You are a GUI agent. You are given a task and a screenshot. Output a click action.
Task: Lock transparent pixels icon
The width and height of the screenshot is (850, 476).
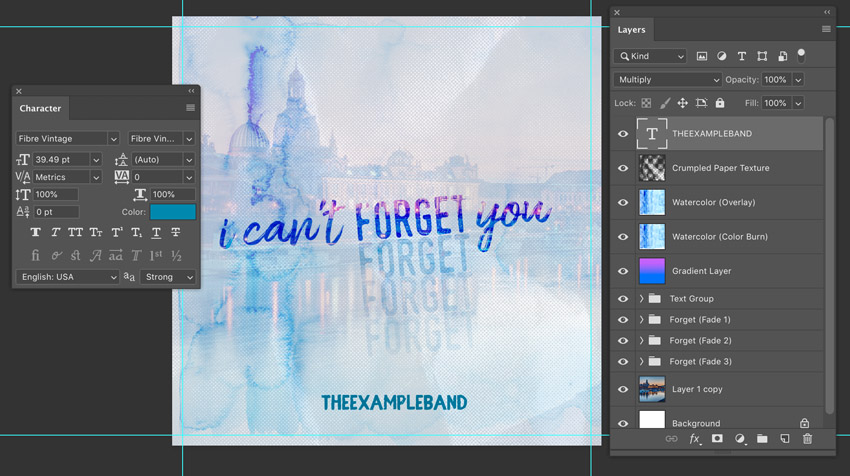[x=646, y=103]
